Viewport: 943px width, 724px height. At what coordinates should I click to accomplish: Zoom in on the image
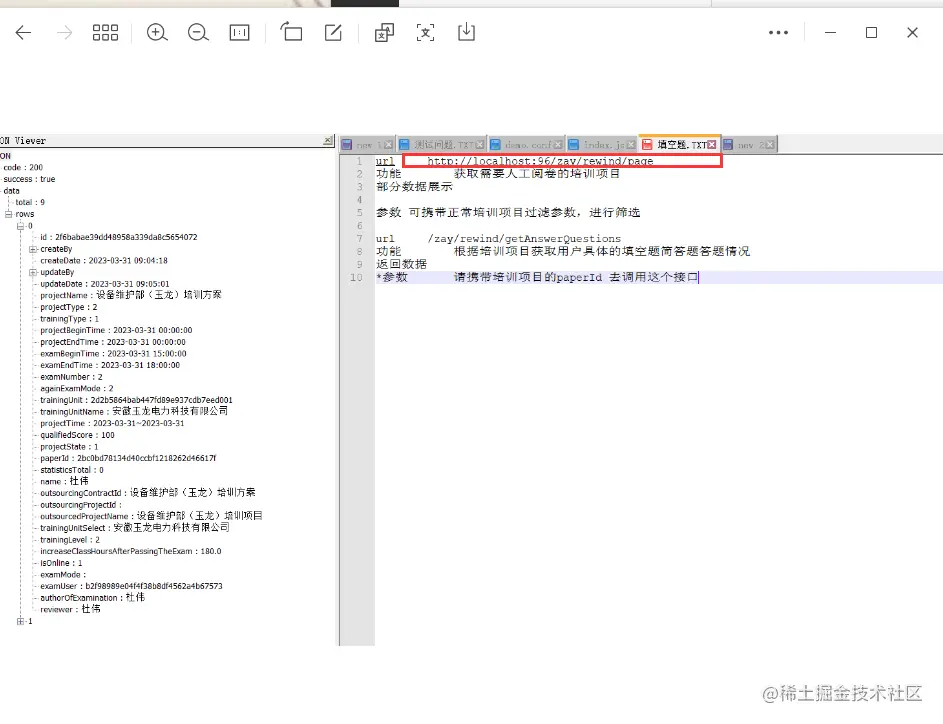pyautogui.click(x=157, y=32)
